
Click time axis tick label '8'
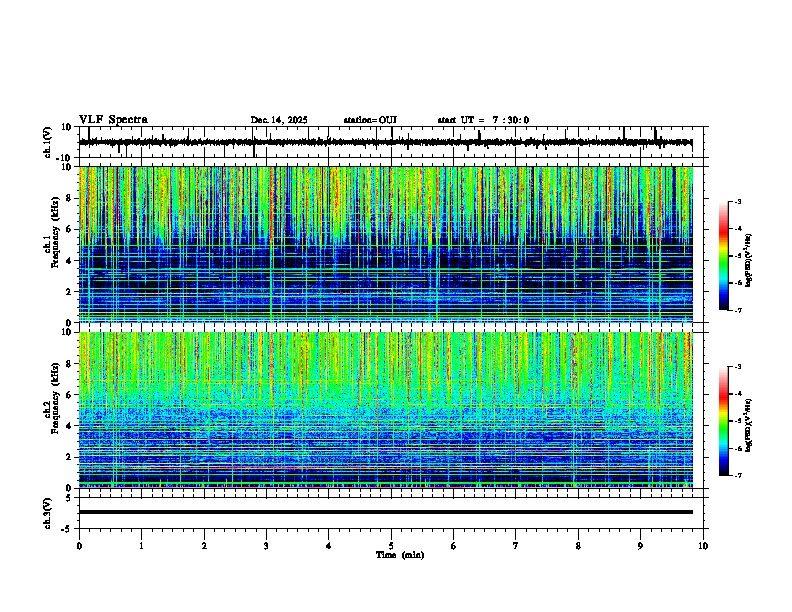[578, 546]
